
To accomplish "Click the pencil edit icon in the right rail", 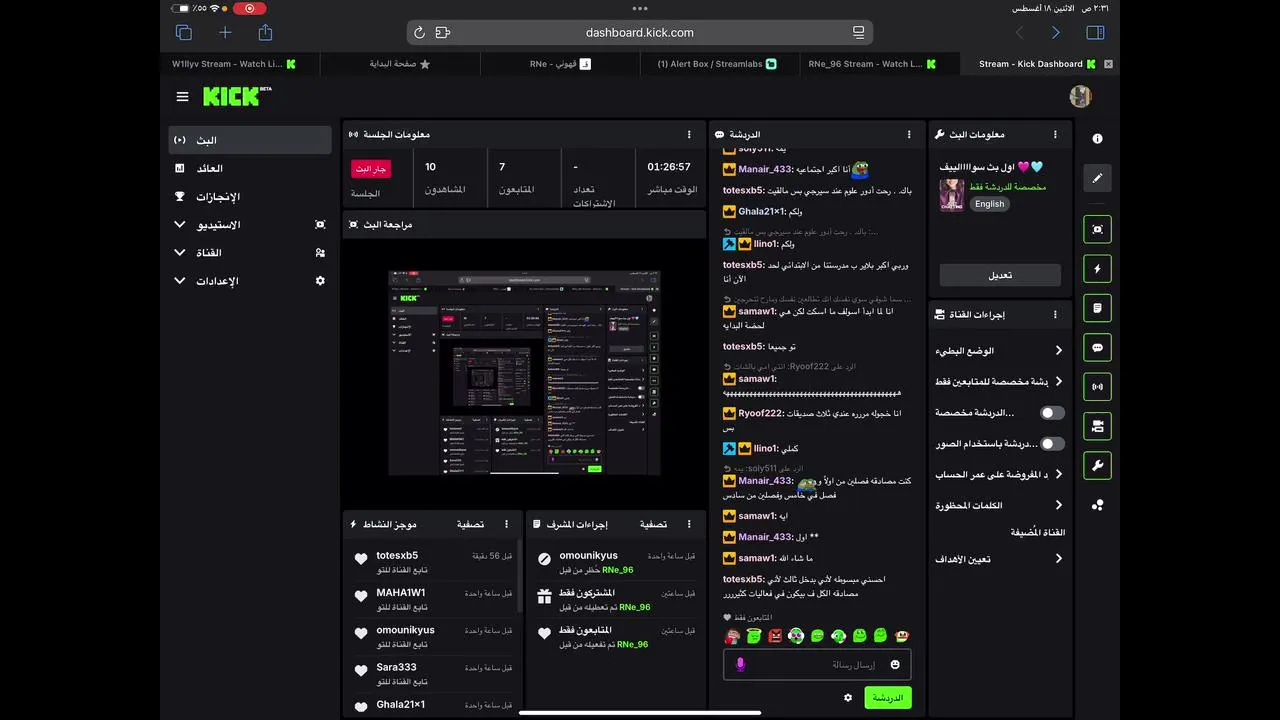I will [x=1097, y=178].
